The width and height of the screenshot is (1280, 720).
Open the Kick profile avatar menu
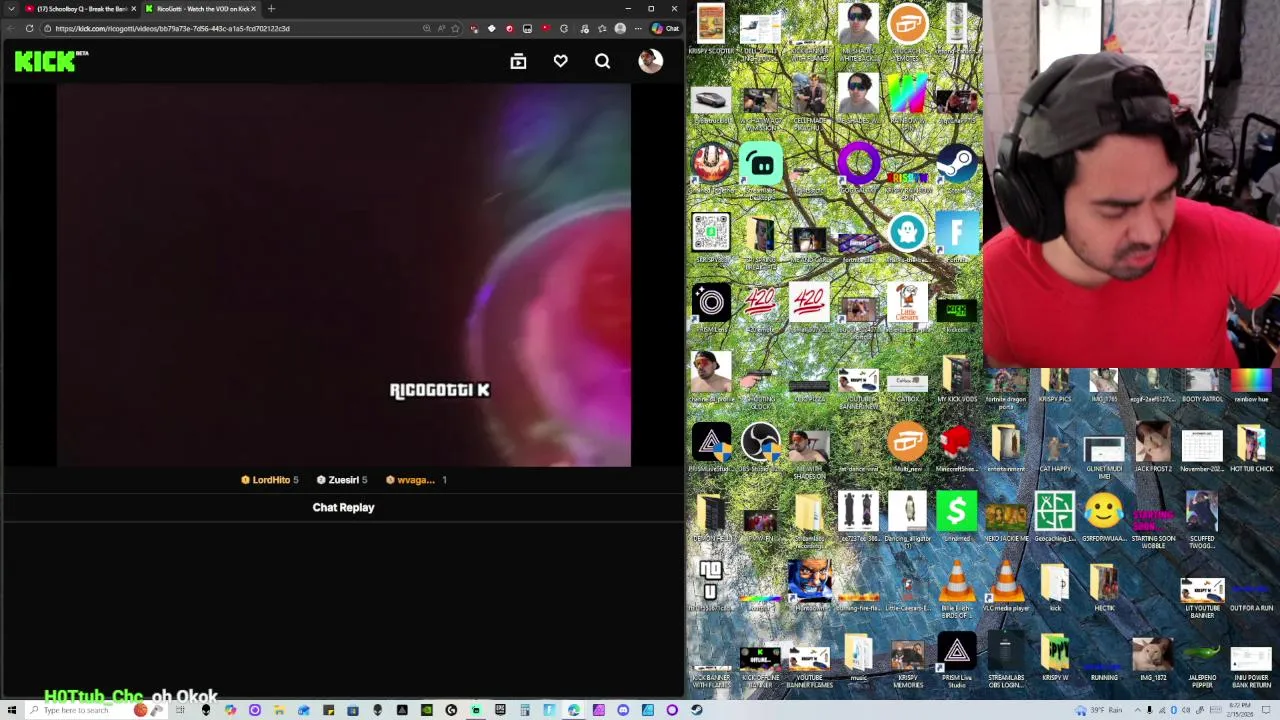pos(650,61)
